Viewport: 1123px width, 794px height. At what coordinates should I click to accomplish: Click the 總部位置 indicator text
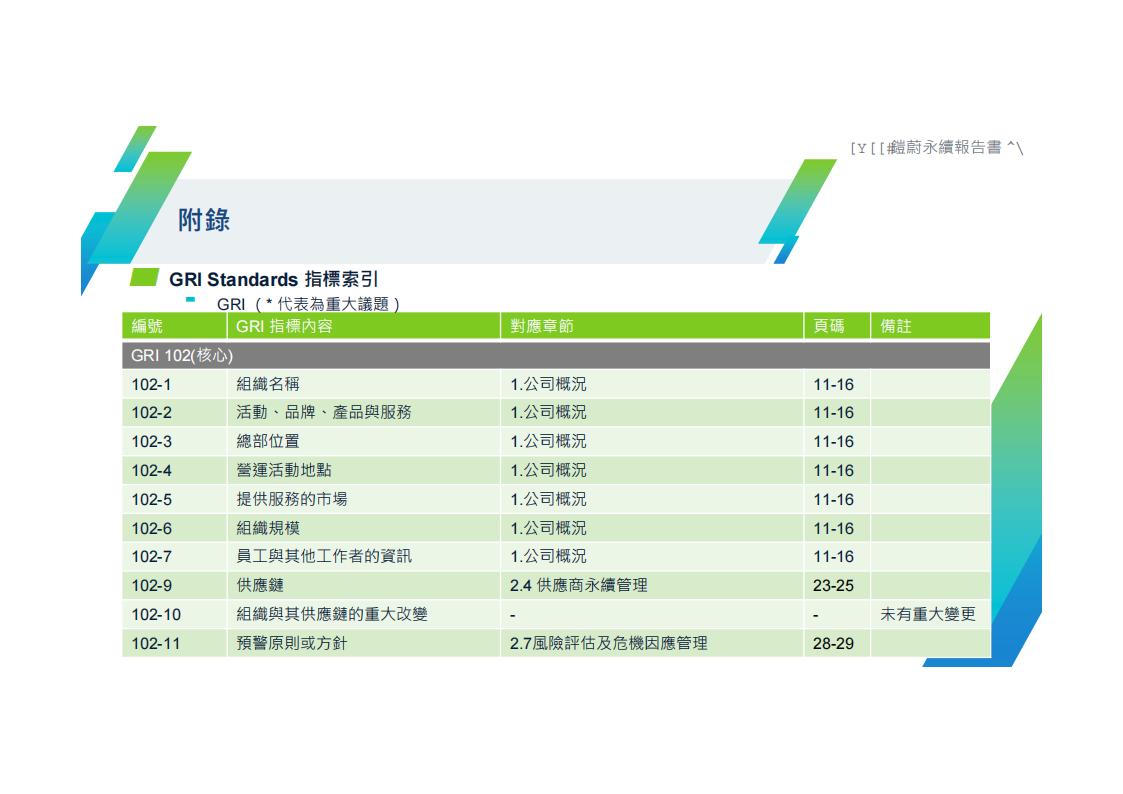(x=267, y=441)
